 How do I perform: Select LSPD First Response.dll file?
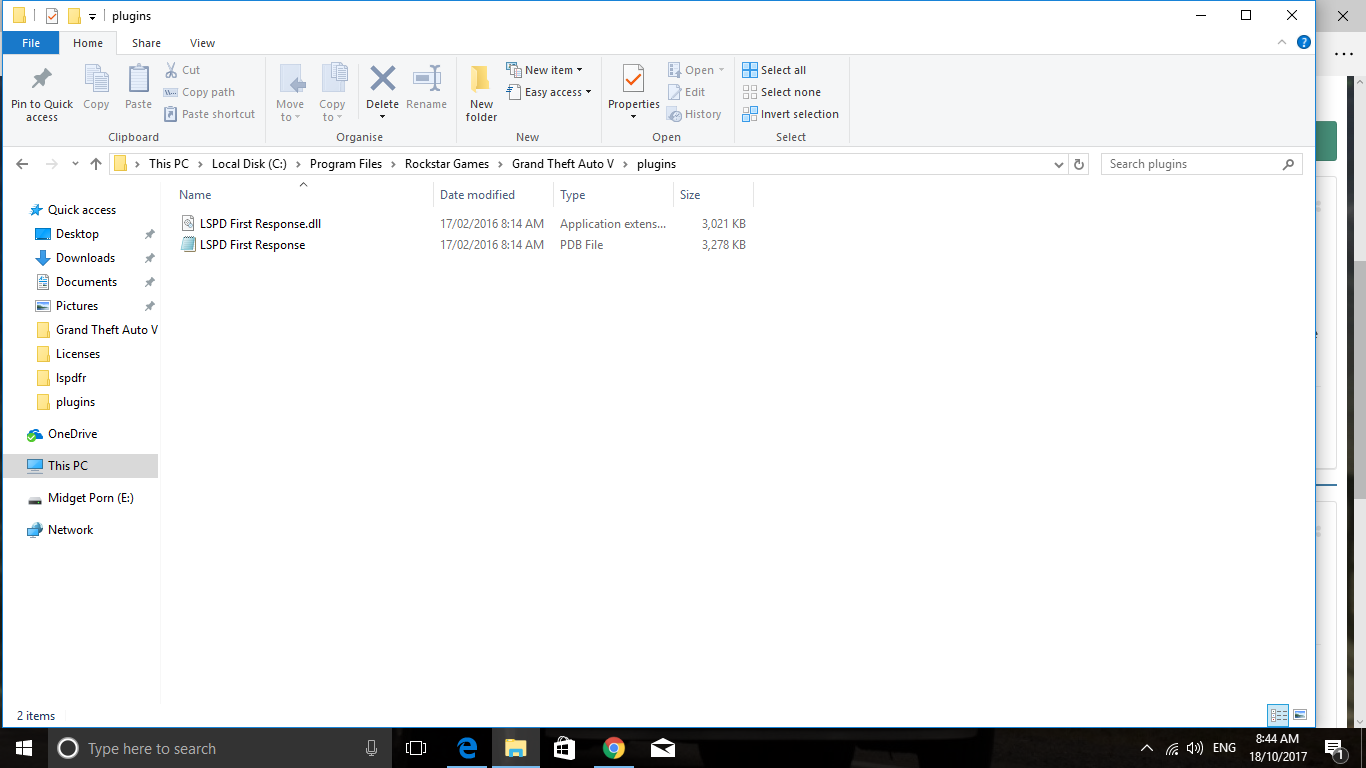[x=260, y=224]
